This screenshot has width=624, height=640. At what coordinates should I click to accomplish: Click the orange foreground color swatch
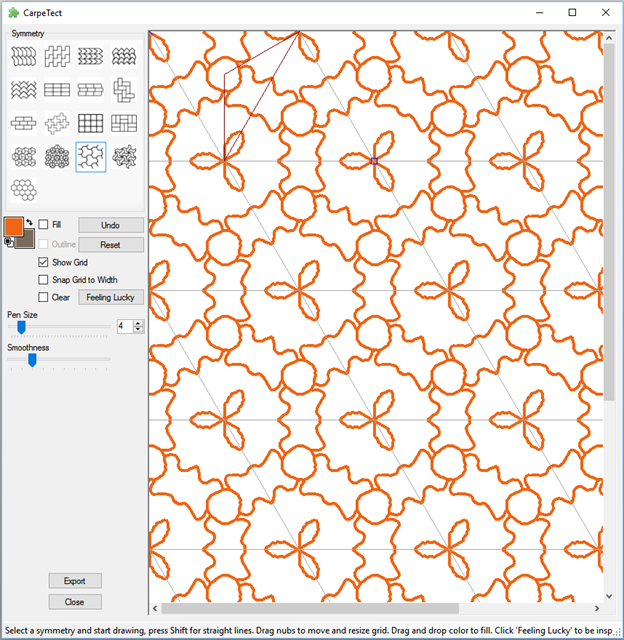coord(14,227)
